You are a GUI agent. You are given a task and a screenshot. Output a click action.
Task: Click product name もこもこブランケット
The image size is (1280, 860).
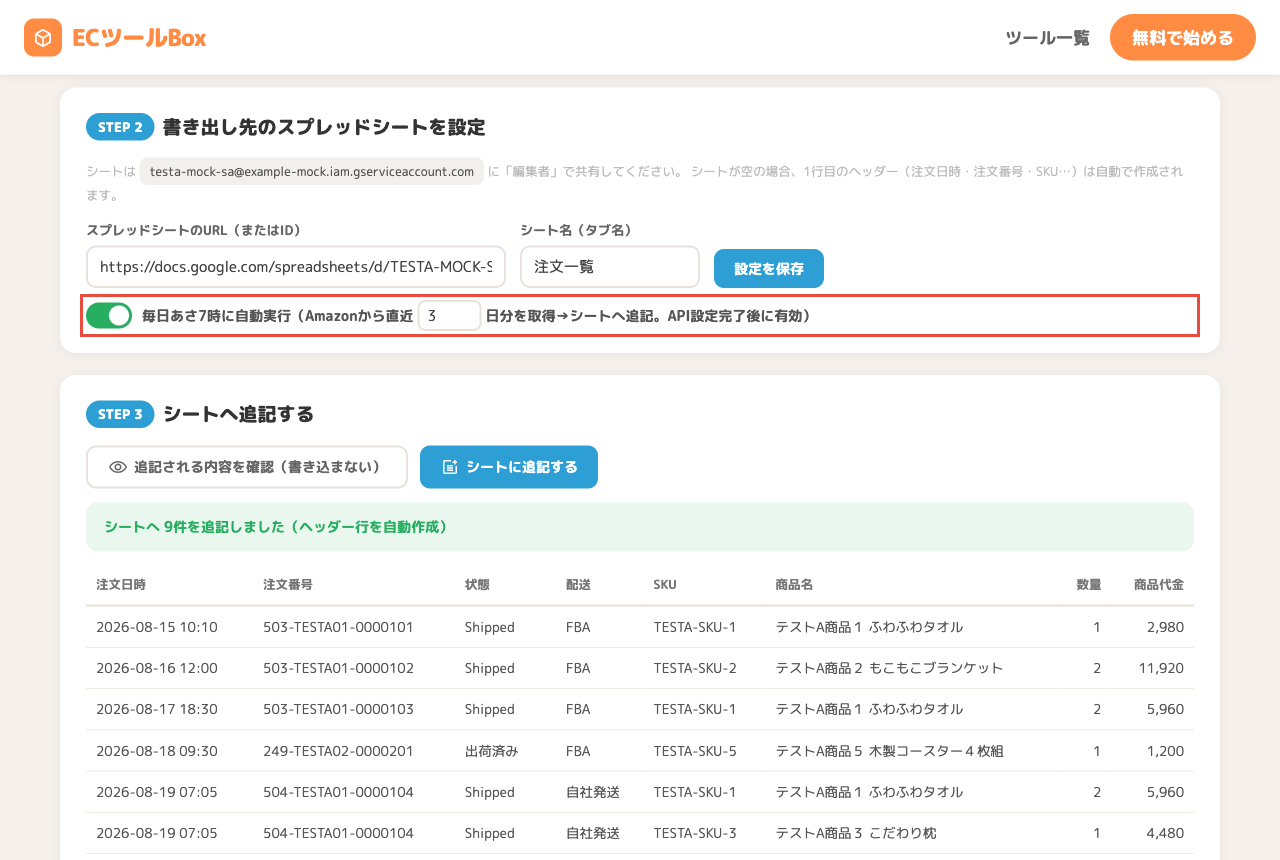point(936,668)
